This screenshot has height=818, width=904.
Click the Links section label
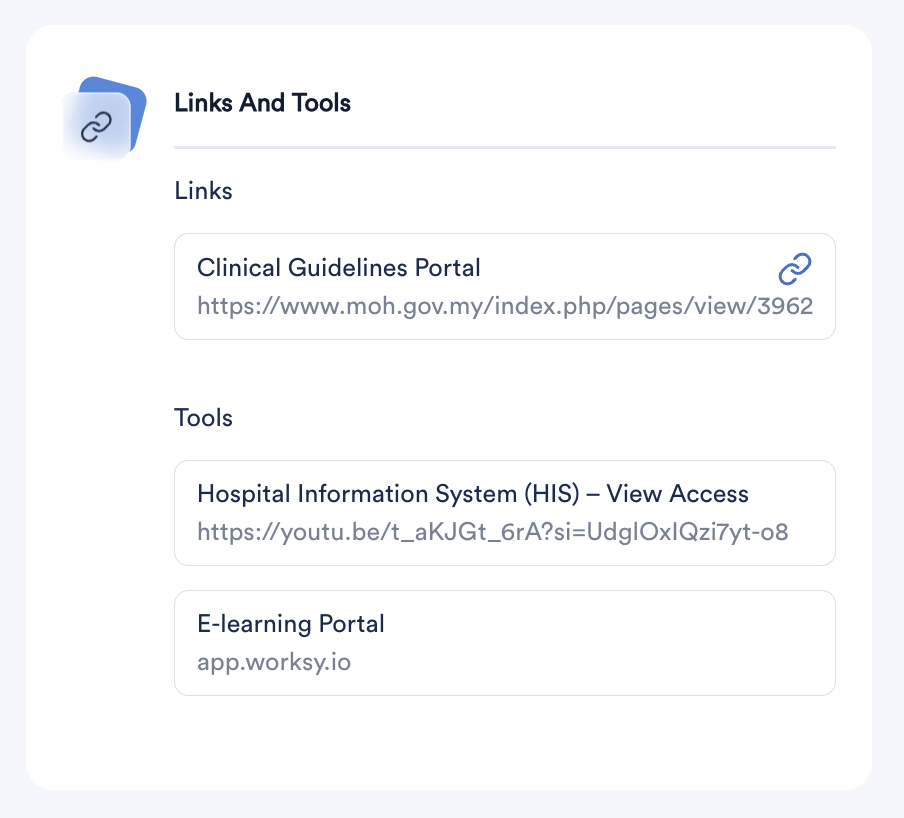[203, 191]
